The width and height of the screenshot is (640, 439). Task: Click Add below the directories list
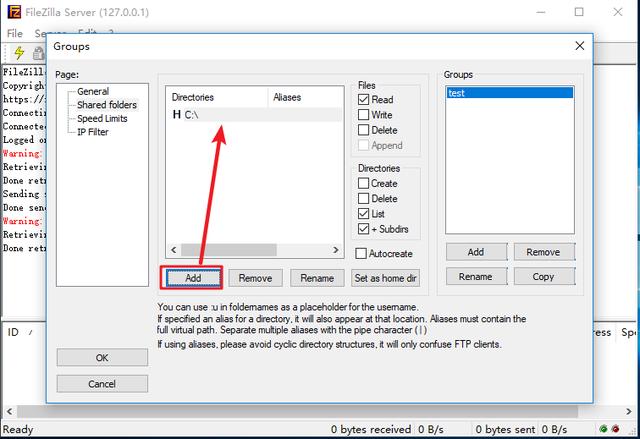click(193, 278)
